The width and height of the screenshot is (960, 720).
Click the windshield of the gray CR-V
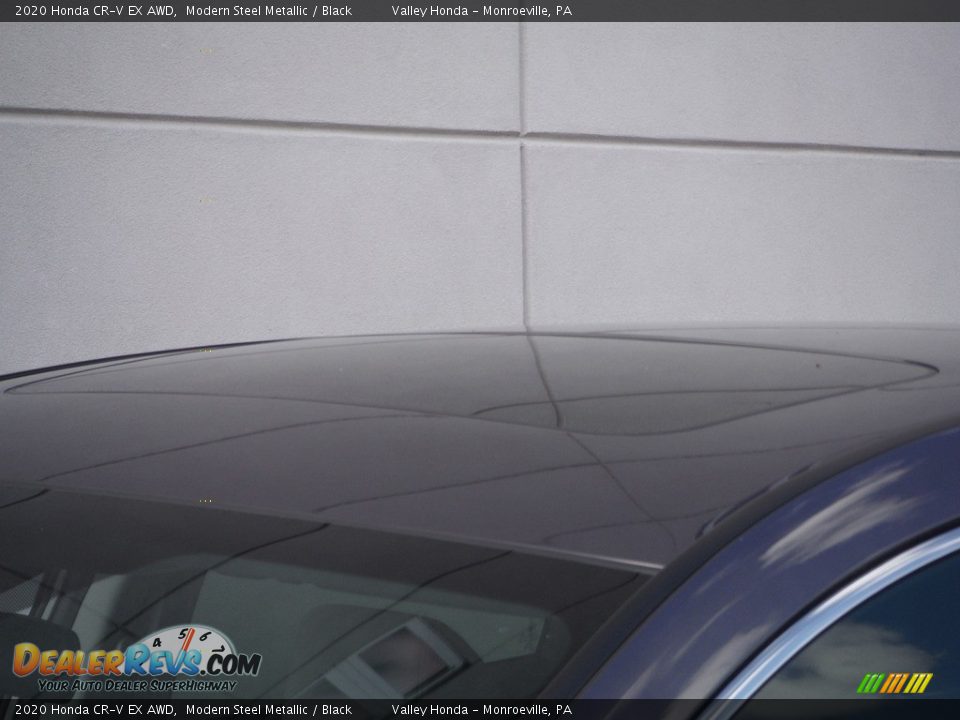[250, 580]
